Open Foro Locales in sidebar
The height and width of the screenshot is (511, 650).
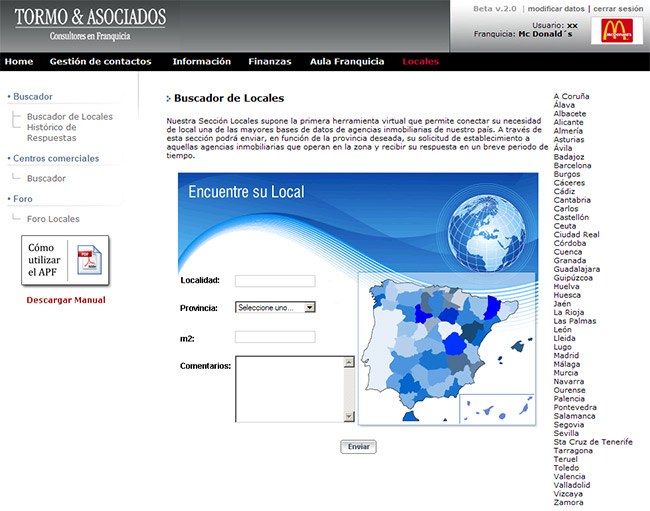click(x=53, y=219)
